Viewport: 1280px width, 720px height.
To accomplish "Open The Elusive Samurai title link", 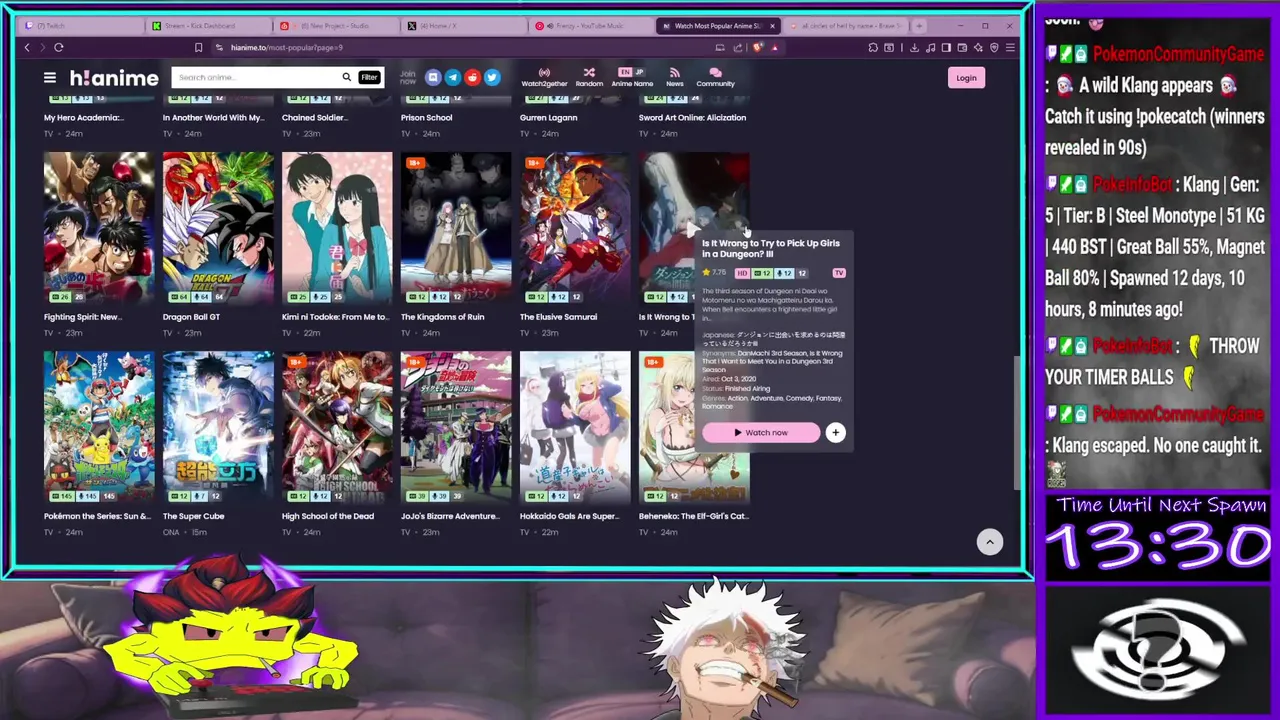I will 558,317.
